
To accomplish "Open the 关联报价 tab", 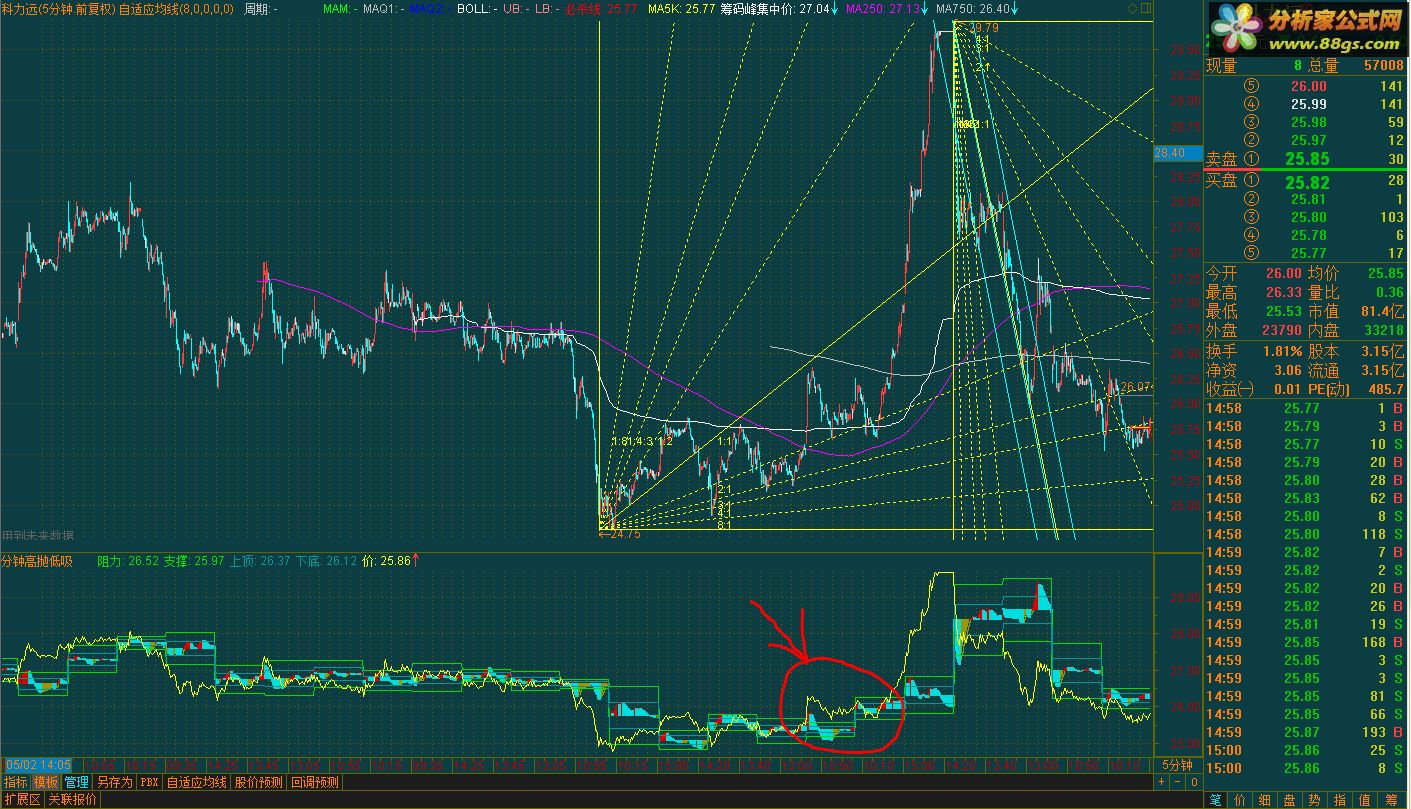I will [x=72, y=799].
